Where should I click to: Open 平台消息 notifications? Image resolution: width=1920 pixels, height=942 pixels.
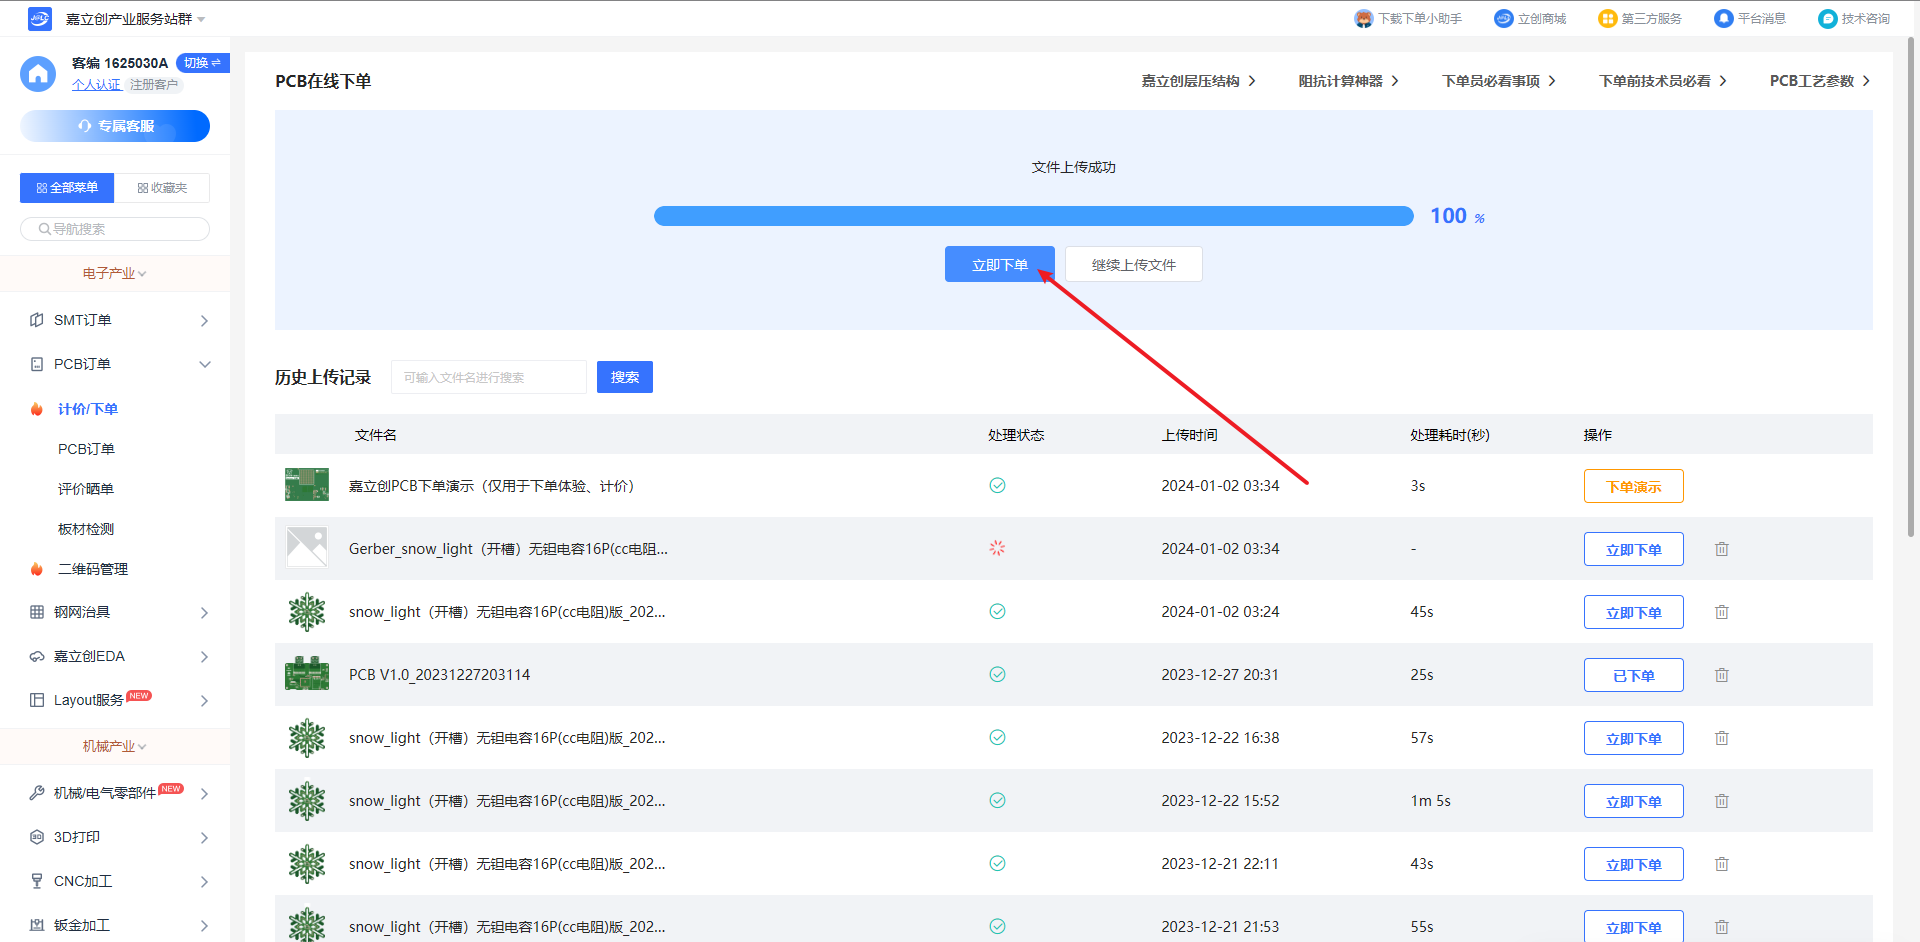tap(1750, 19)
